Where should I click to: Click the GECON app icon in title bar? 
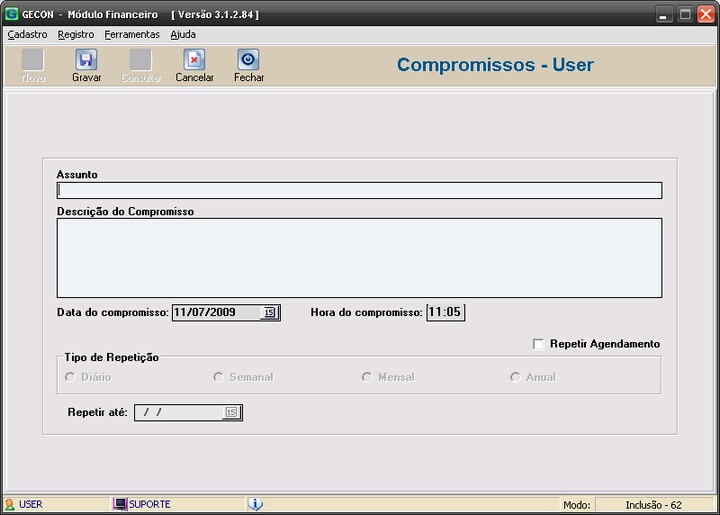point(11,14)
